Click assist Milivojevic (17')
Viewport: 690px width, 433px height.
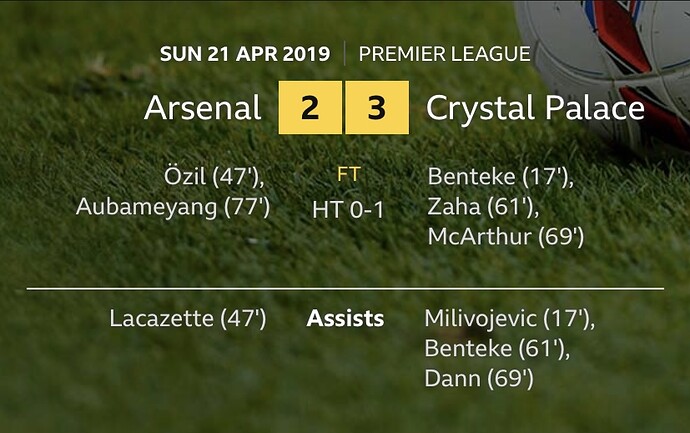(509, 319)
